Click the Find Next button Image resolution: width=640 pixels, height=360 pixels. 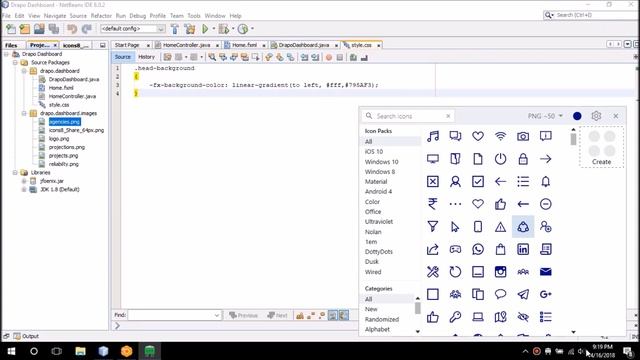(x=278, y=316)
